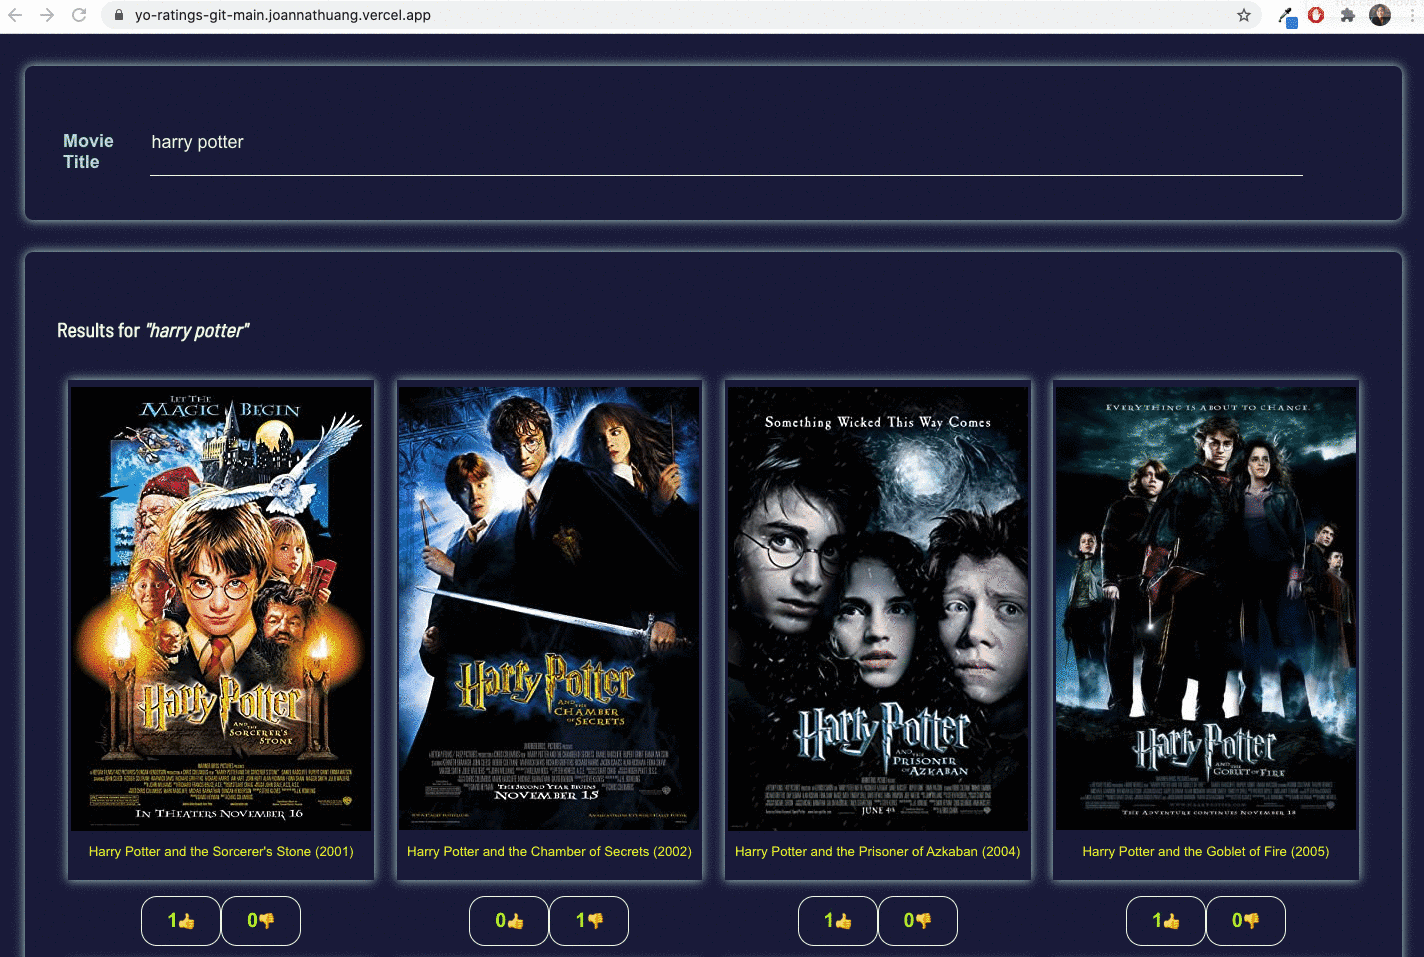The height and width of the screenshot is (957, 1424).
Task: Click title Harry Potter and the Goblet of Fire (2005)
Action: tap(1206, 852)
